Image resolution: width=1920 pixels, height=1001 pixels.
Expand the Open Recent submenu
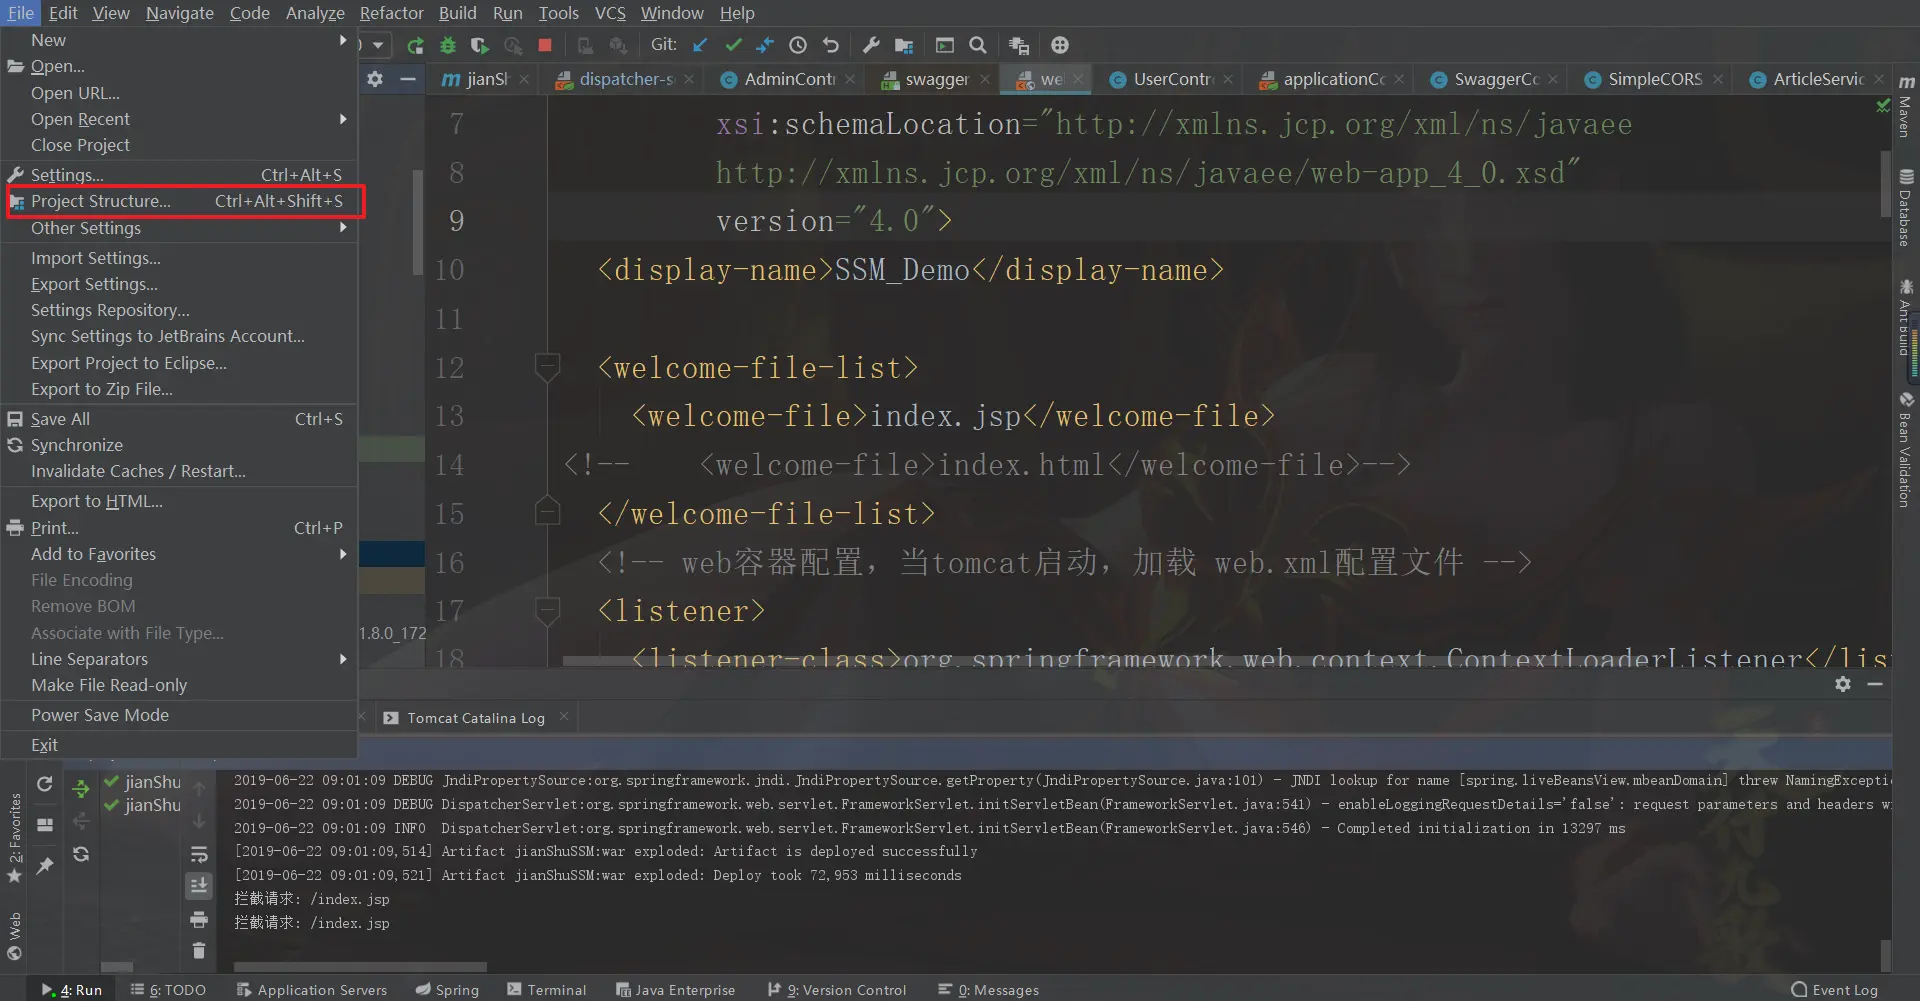[179, 119]
